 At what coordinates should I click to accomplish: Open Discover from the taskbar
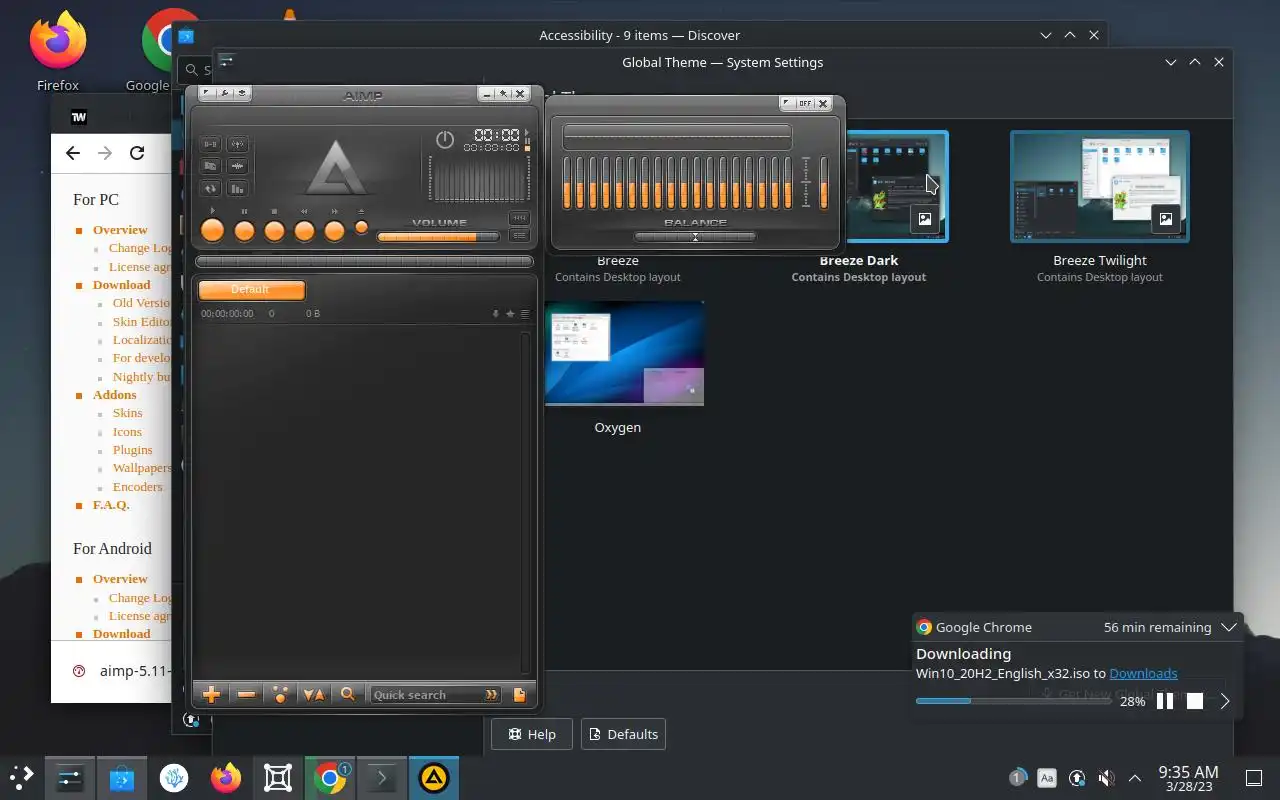pyautogui.click(x=122, y=777)
